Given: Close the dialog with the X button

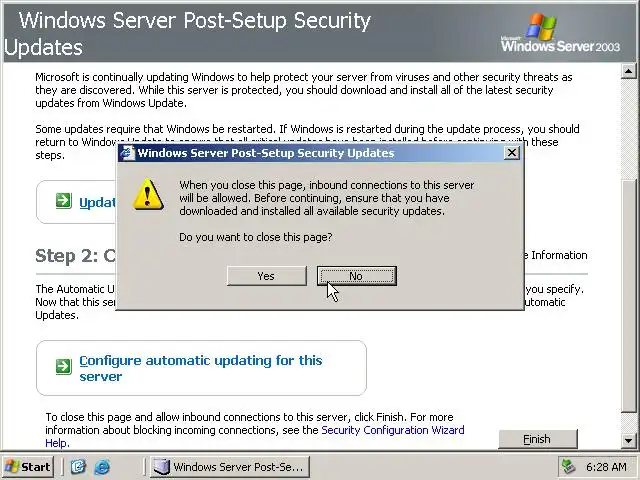Looking at the screenshot, I should (x=511, y=153).
